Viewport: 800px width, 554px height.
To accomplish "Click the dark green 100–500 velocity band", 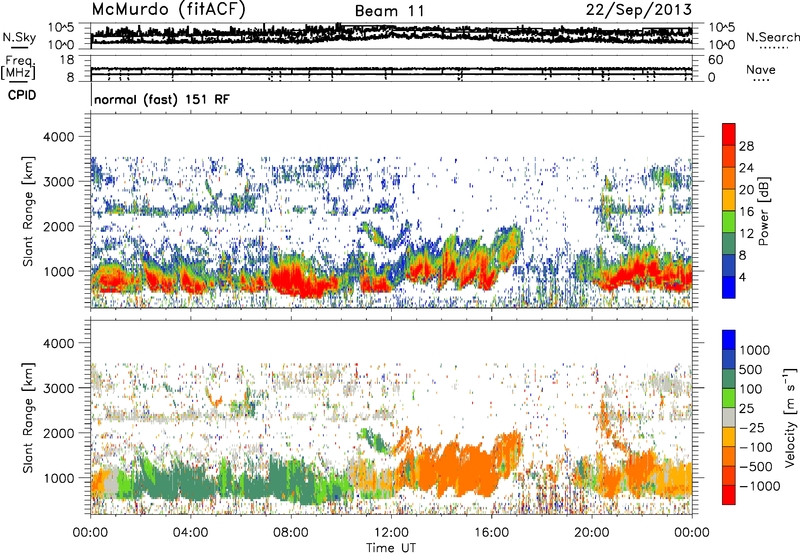I will (729, 379).
